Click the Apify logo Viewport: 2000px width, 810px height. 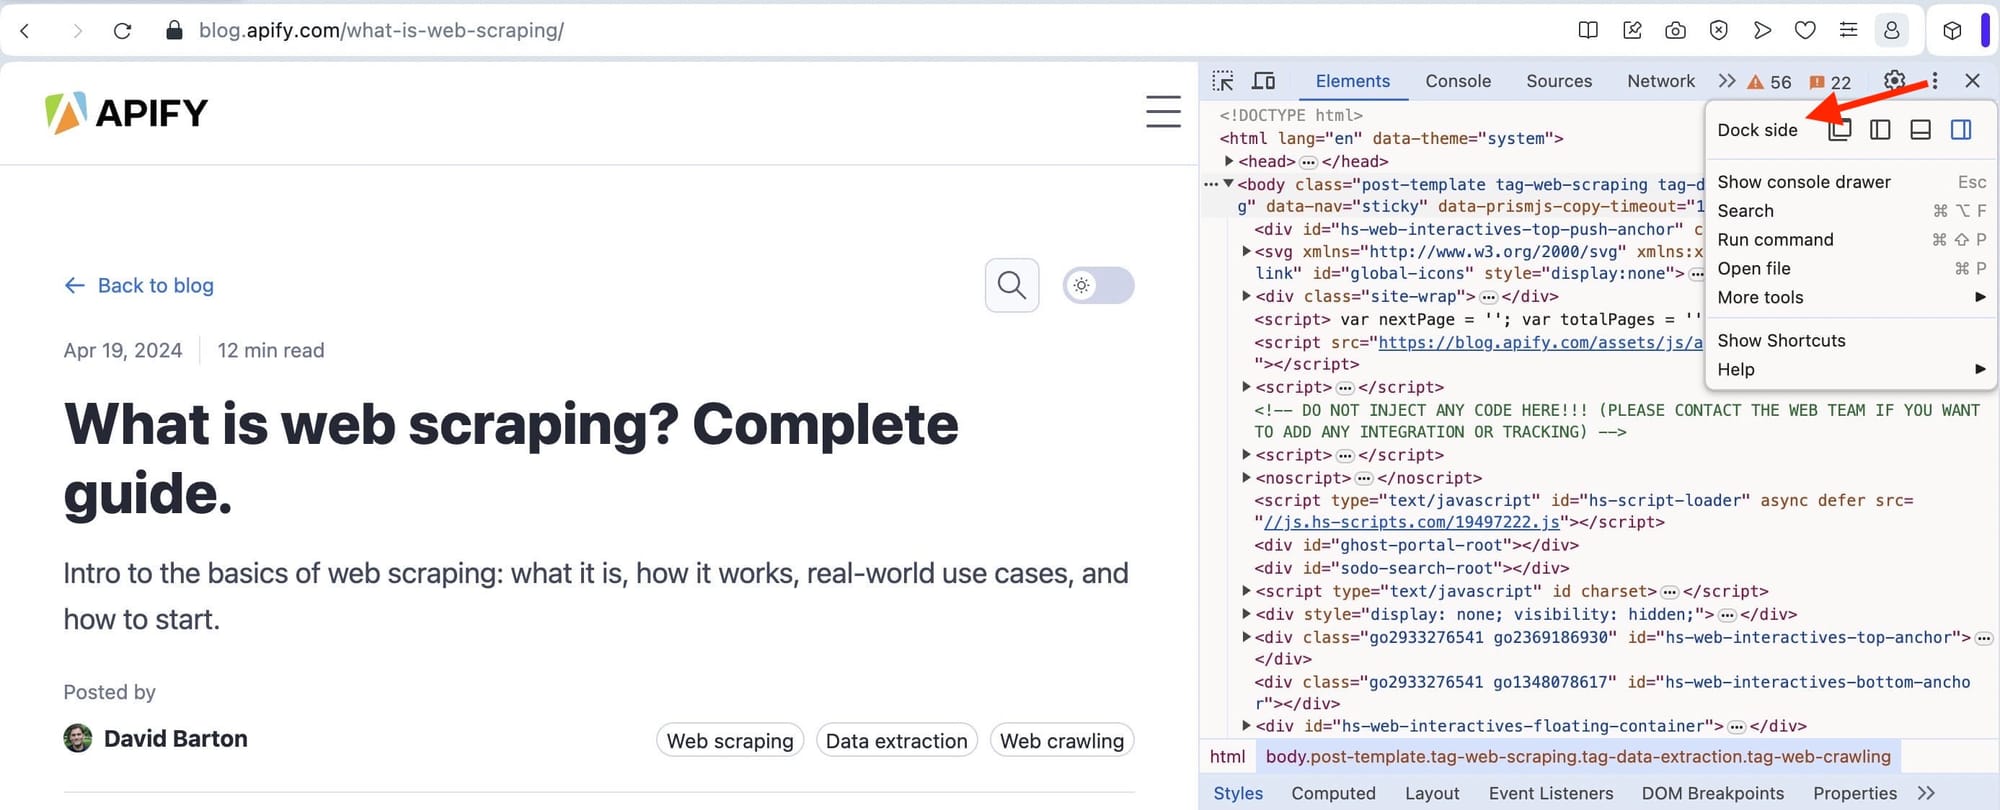pos(127,113)
